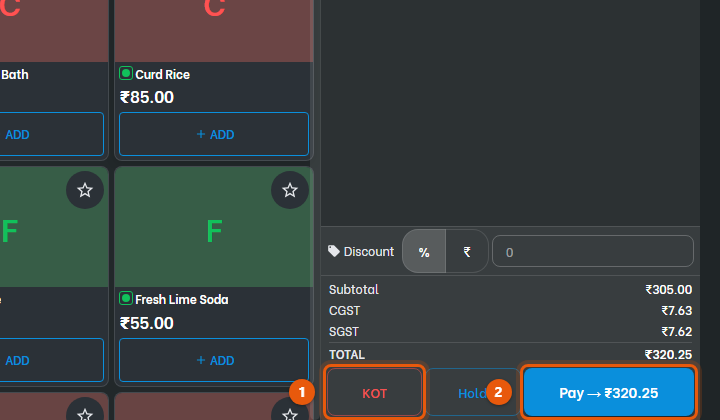This screenshot has height=420, width=720.
Task: Click the Curd Rice ₹85.00 price
Action: [x=147, y=97]
